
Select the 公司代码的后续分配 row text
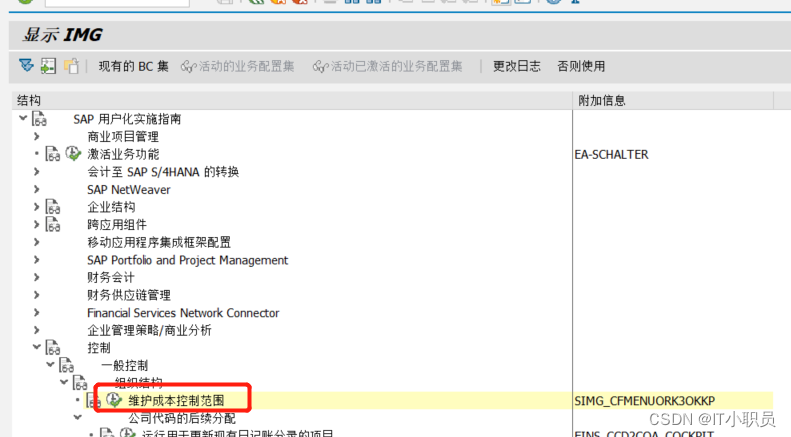[x=182, y=418]
